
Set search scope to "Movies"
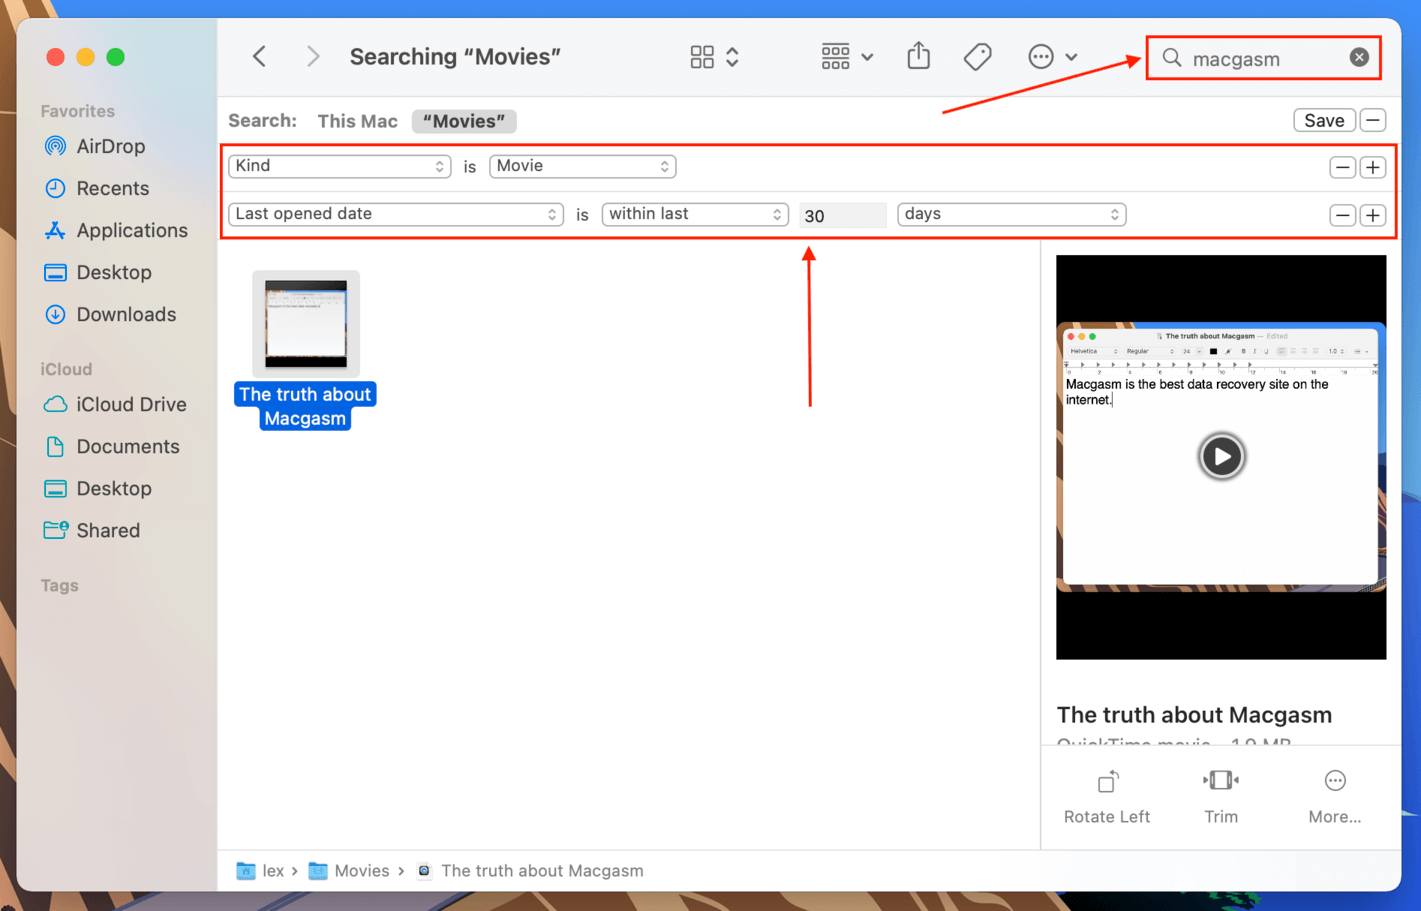(x=464, y=121)
